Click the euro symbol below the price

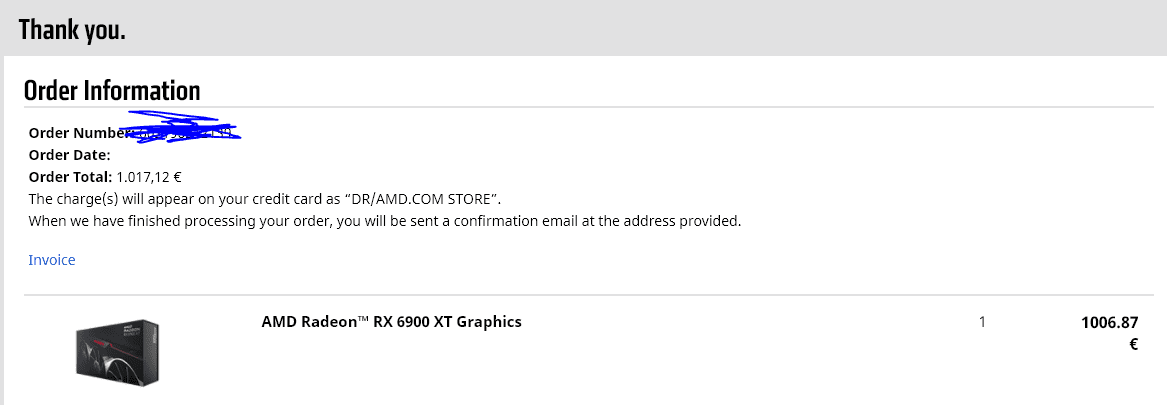(1134, 345)
